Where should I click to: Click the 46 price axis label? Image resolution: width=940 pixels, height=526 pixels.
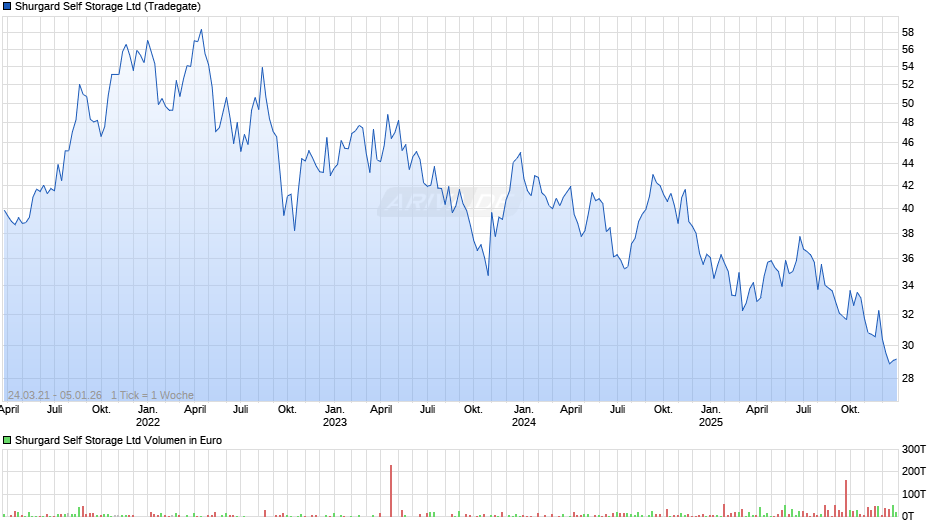[908, 142]
